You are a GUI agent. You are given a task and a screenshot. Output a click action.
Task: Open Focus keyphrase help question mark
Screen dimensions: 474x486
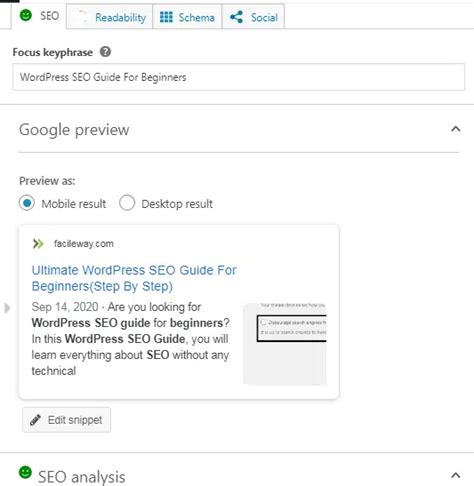pyautogui.click(x=105, y=52)
